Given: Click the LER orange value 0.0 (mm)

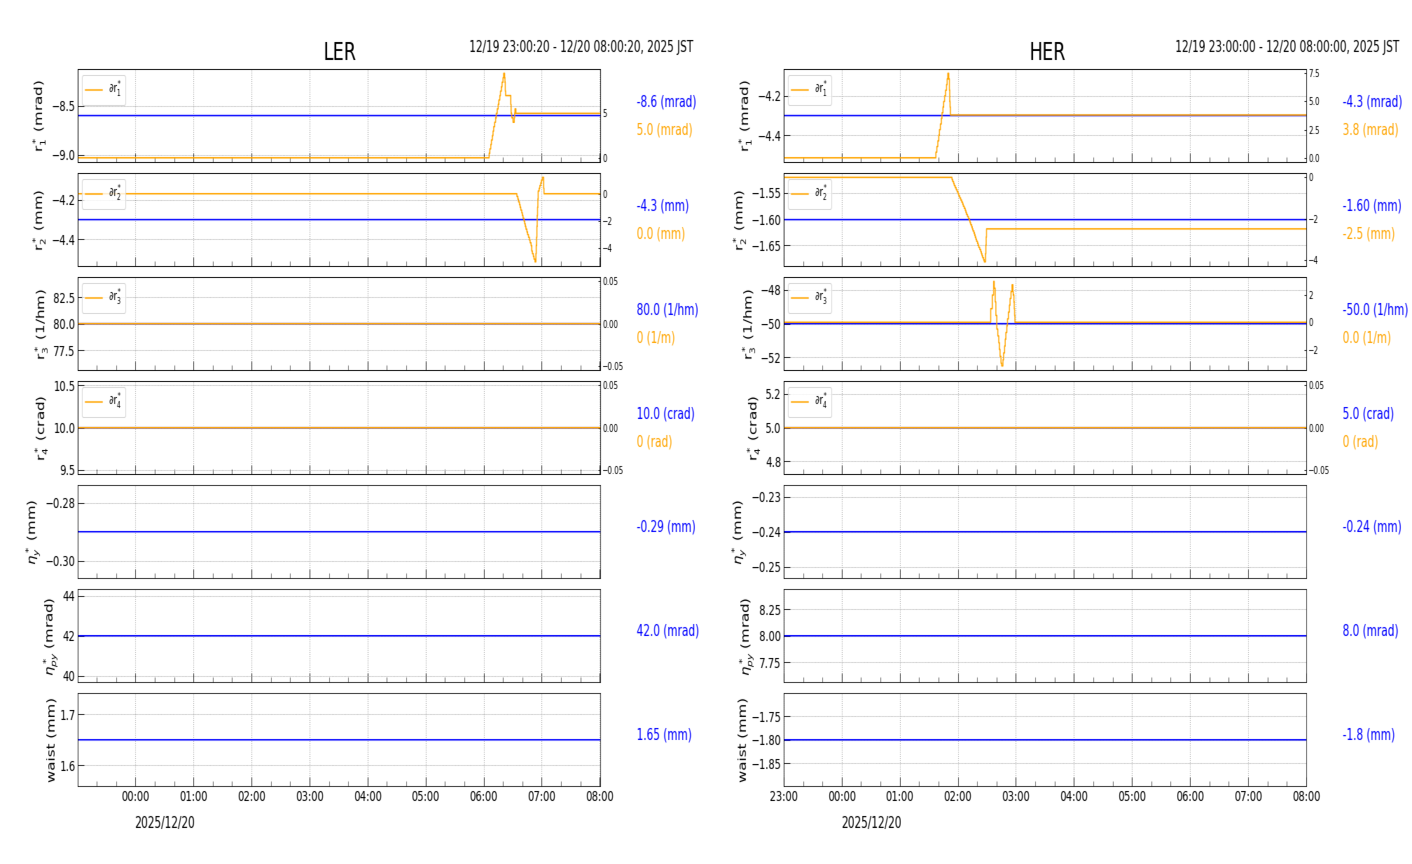Looking at the screenshot, I should click(660, 234).
